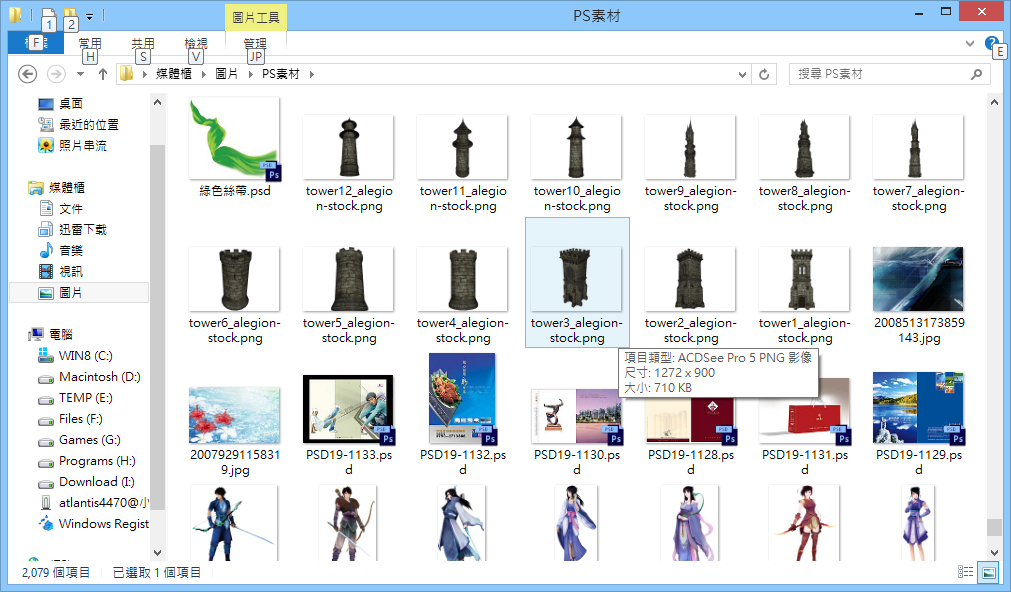Screen dimensions: 1011x592
Task: Select WIN8 (C:) drive in sidebar
Action: [85, 355]
